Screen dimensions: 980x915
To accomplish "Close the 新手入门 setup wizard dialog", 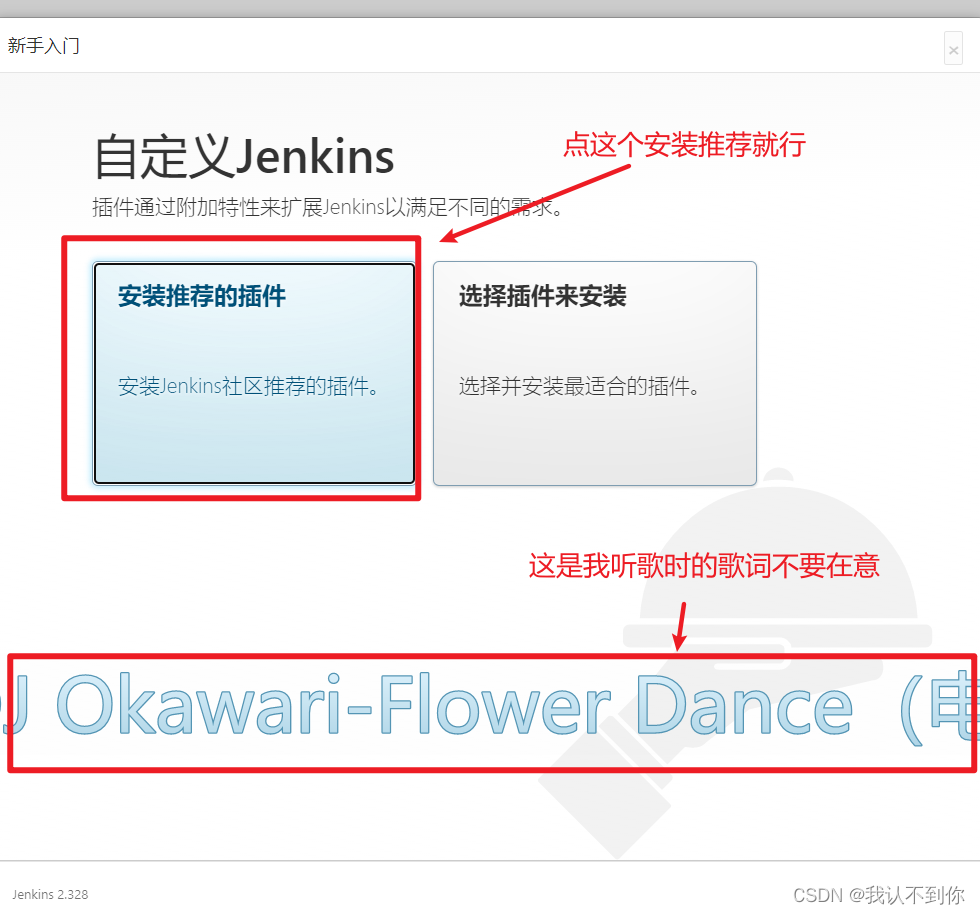I will click(953, 49).
